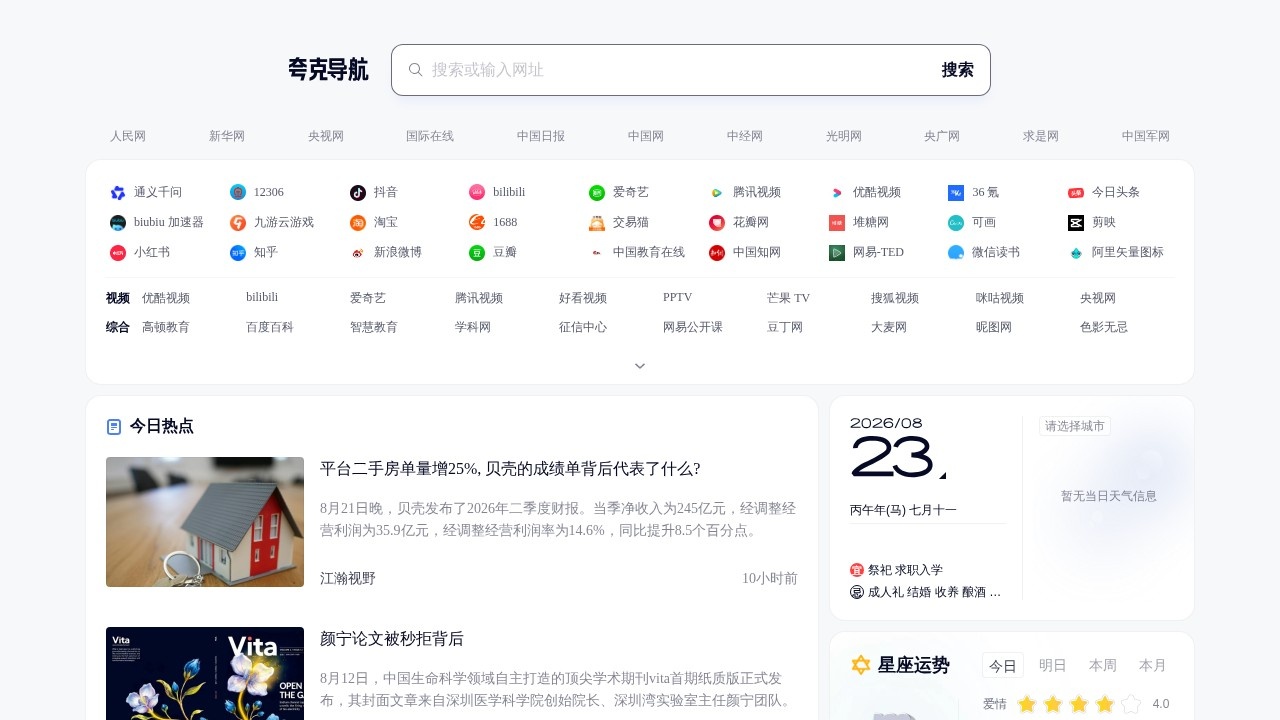Viewport: 1280px width, 720px height.
Task: Open the 九游云游戏 icon
Action: [x=238, y=222]
